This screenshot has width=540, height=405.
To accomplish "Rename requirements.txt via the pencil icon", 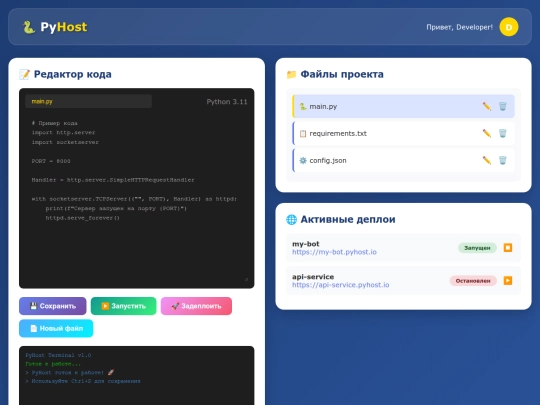I will tap(487, 133).
